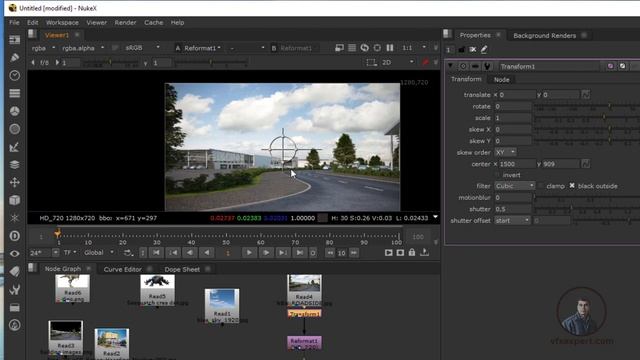Image resolution: width=640 pixels, height=360 pixels.
Task: Adjust the rotate slider
Action: pos(587,107)
